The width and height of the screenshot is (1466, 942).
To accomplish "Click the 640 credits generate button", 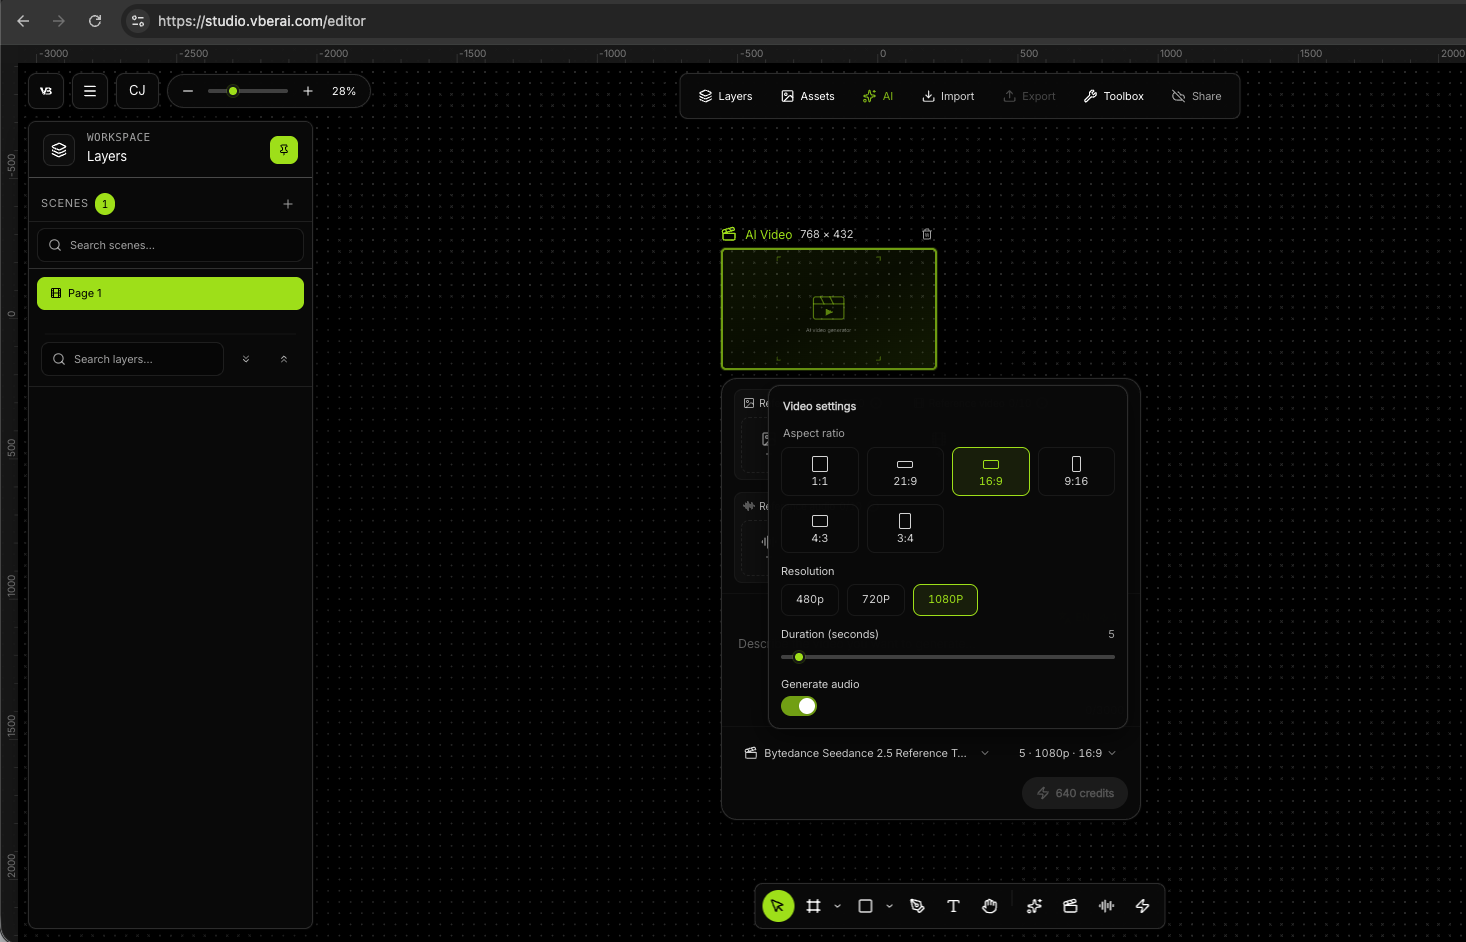I will click(x=1075, y=793).
